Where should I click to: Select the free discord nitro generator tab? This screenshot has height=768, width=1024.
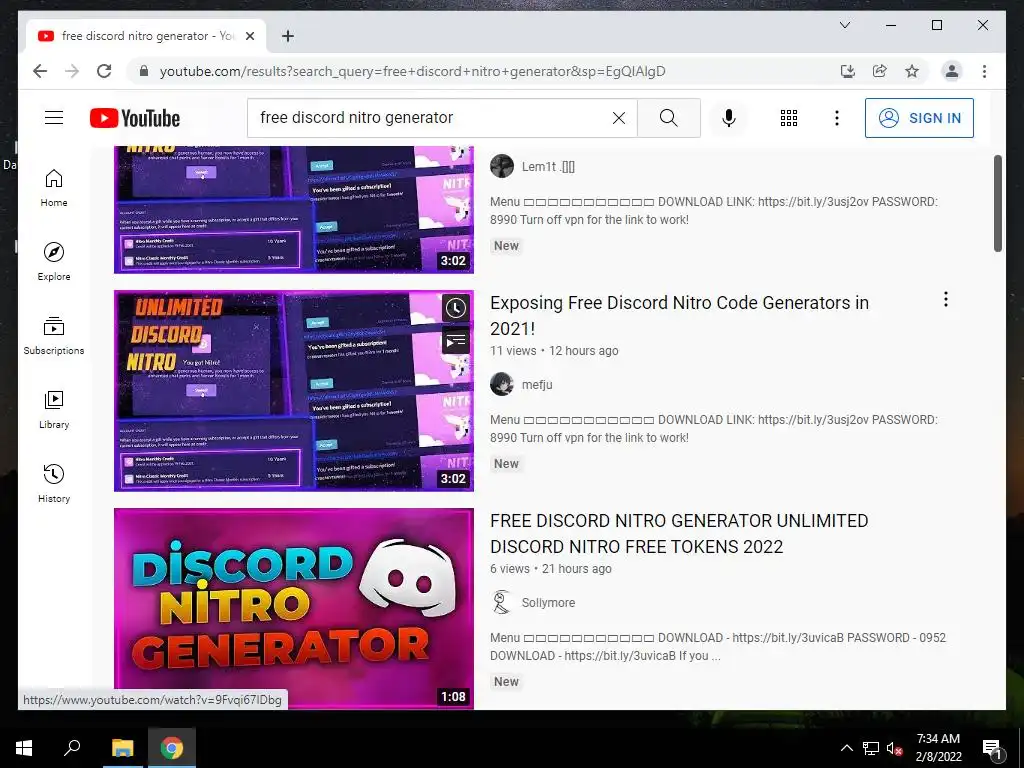pos(146,36)
